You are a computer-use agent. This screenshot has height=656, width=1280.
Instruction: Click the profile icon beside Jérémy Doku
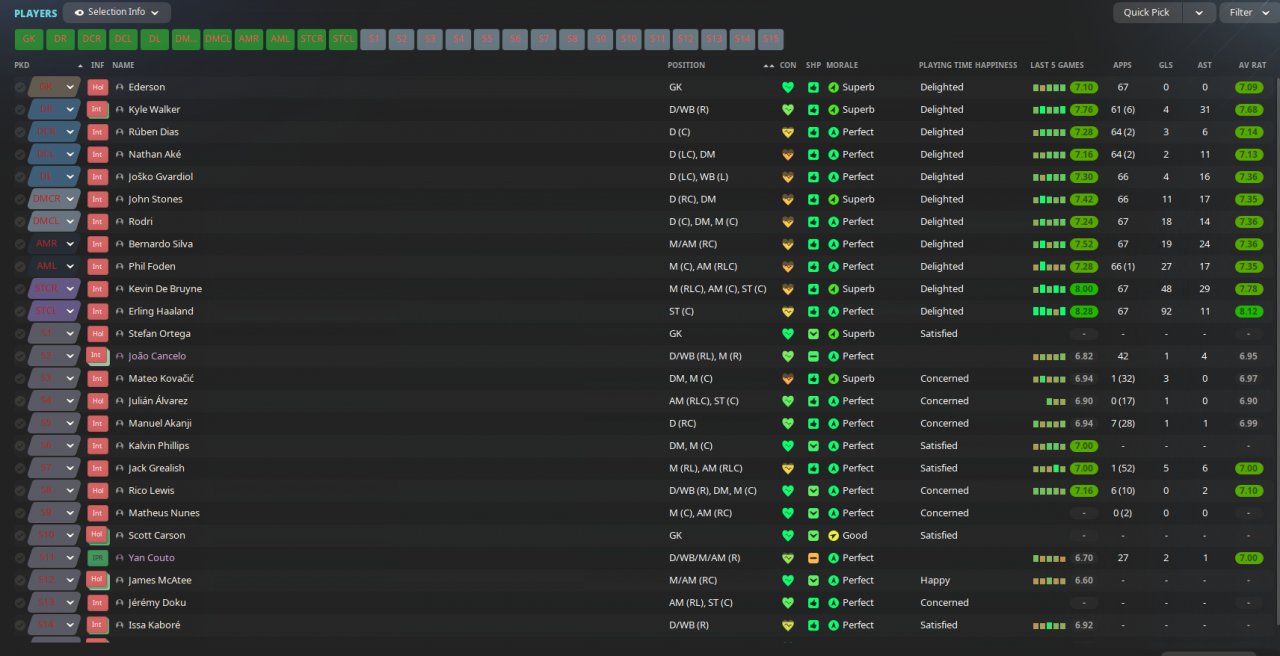pyautogui.click(x=120, y=603)
